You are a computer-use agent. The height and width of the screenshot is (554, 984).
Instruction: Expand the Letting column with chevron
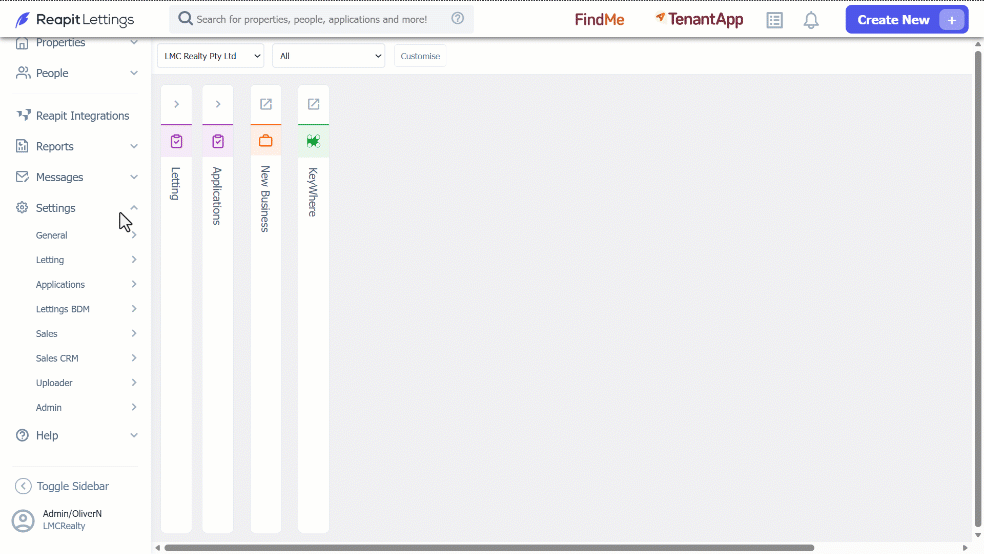pyautogui.click(x=176, y=104)
